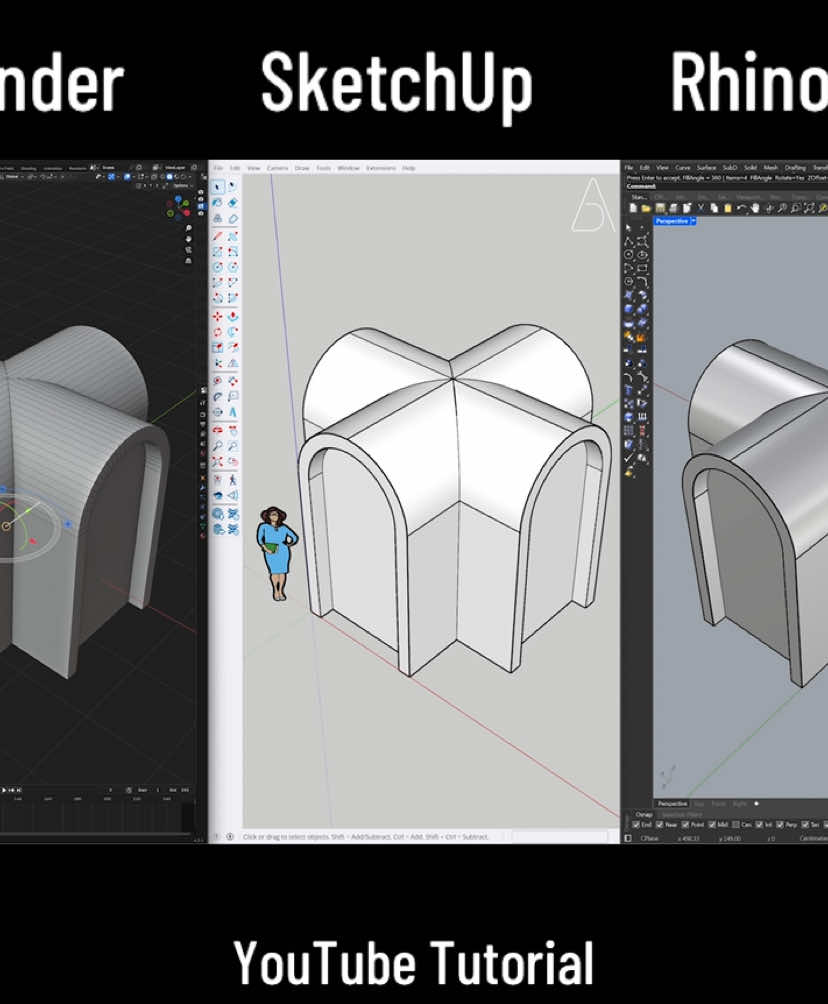828x1004 pixels.
Task: Click Rhino Open folder icon
Action: [646, 208]
